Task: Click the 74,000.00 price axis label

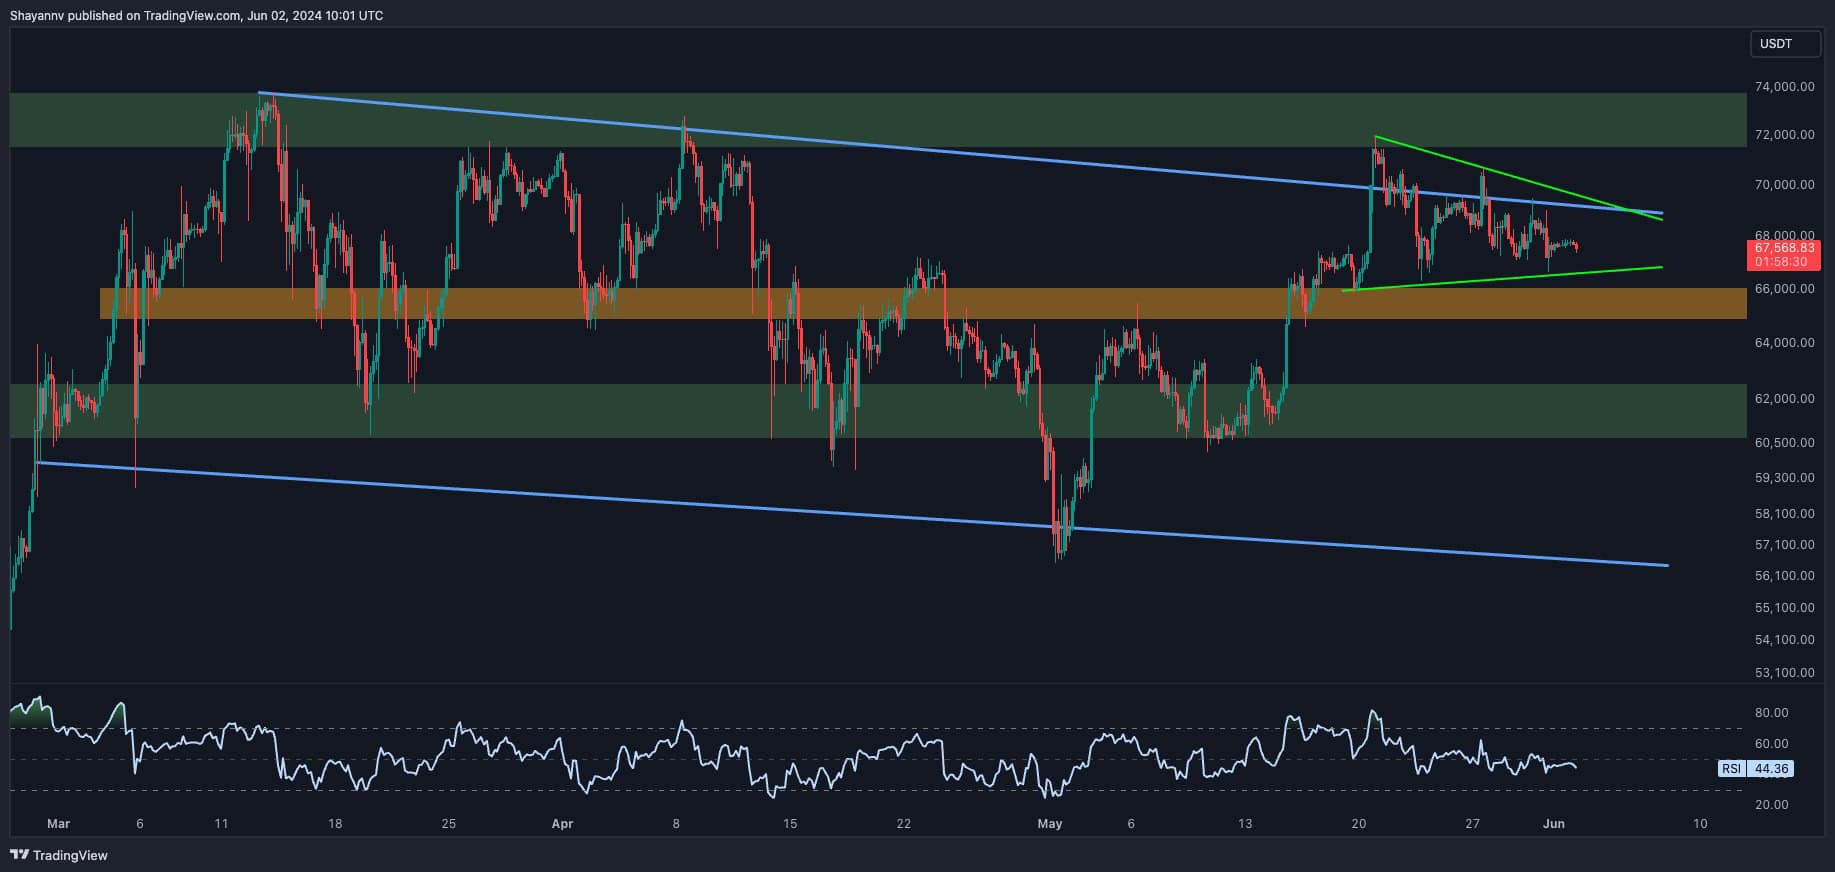Action: 1786,87
